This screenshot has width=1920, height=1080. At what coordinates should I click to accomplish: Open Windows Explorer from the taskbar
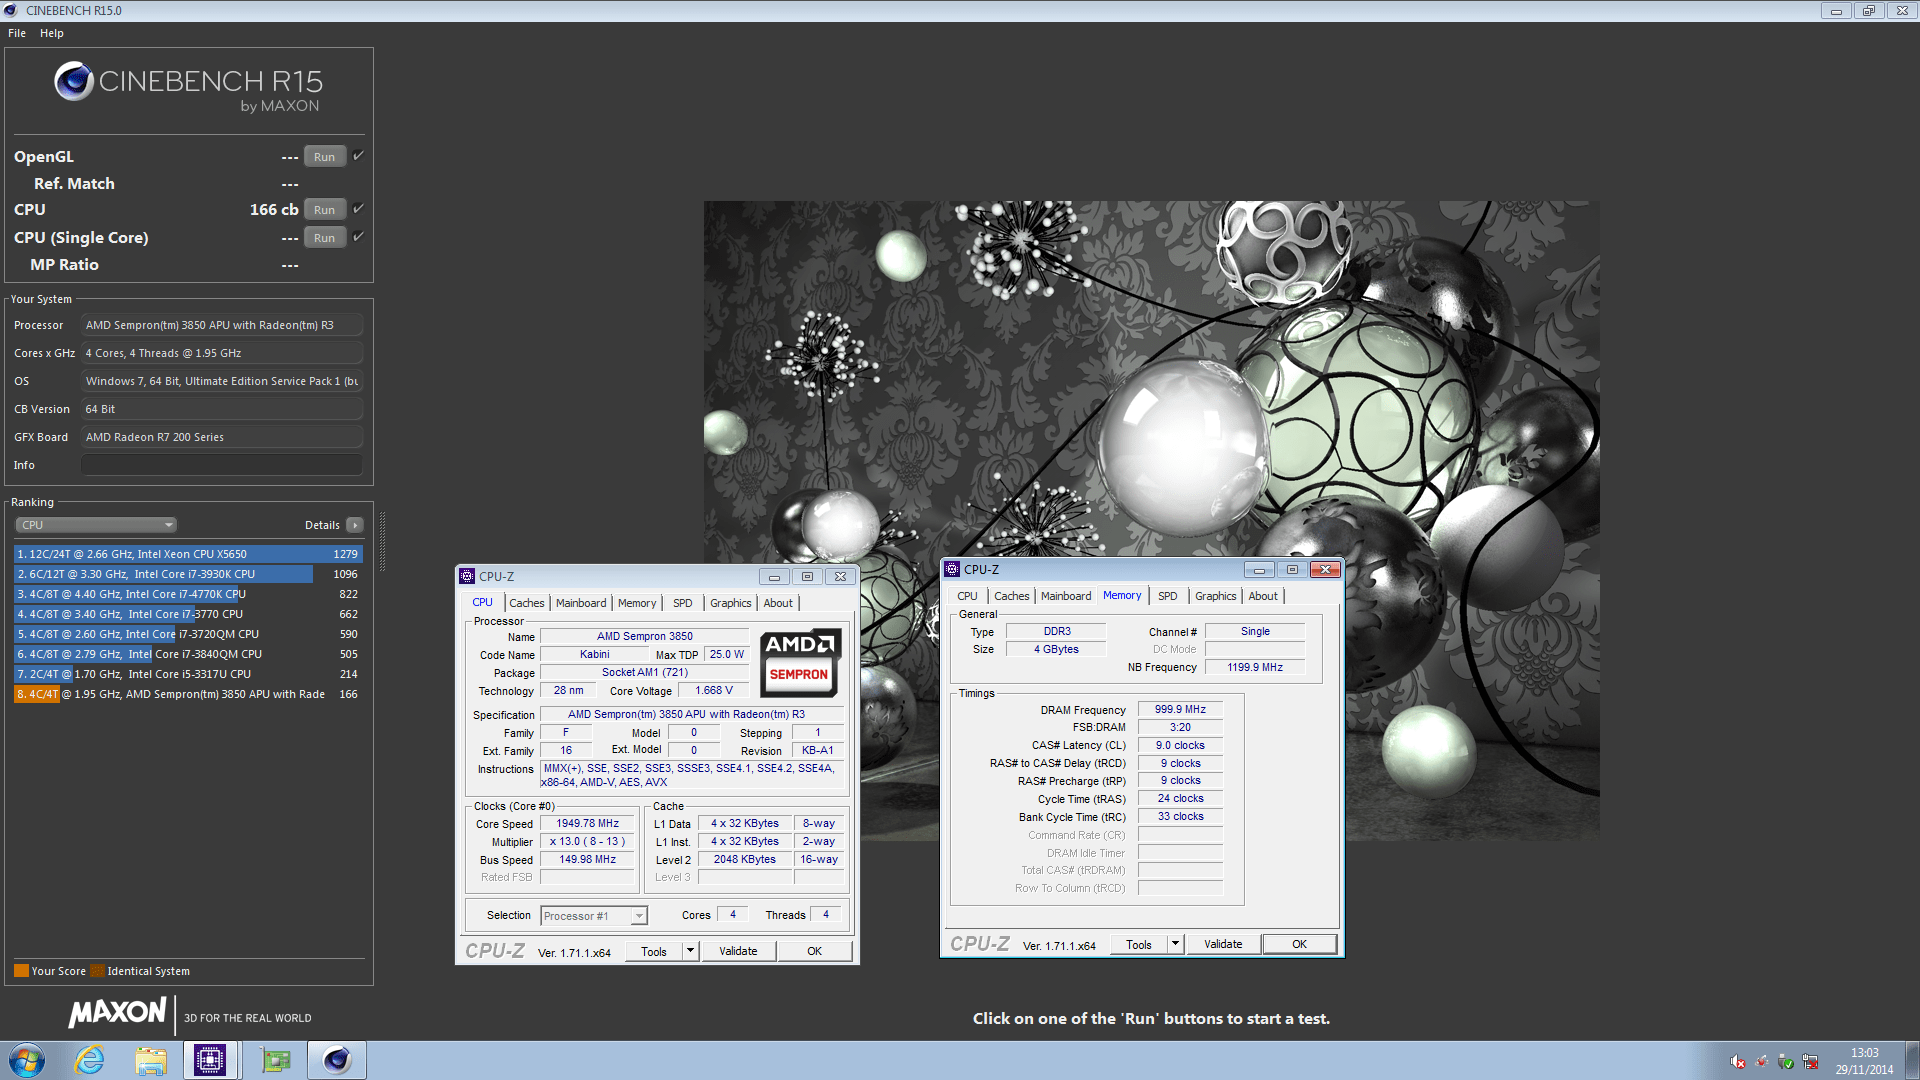tap(151, 1060)
